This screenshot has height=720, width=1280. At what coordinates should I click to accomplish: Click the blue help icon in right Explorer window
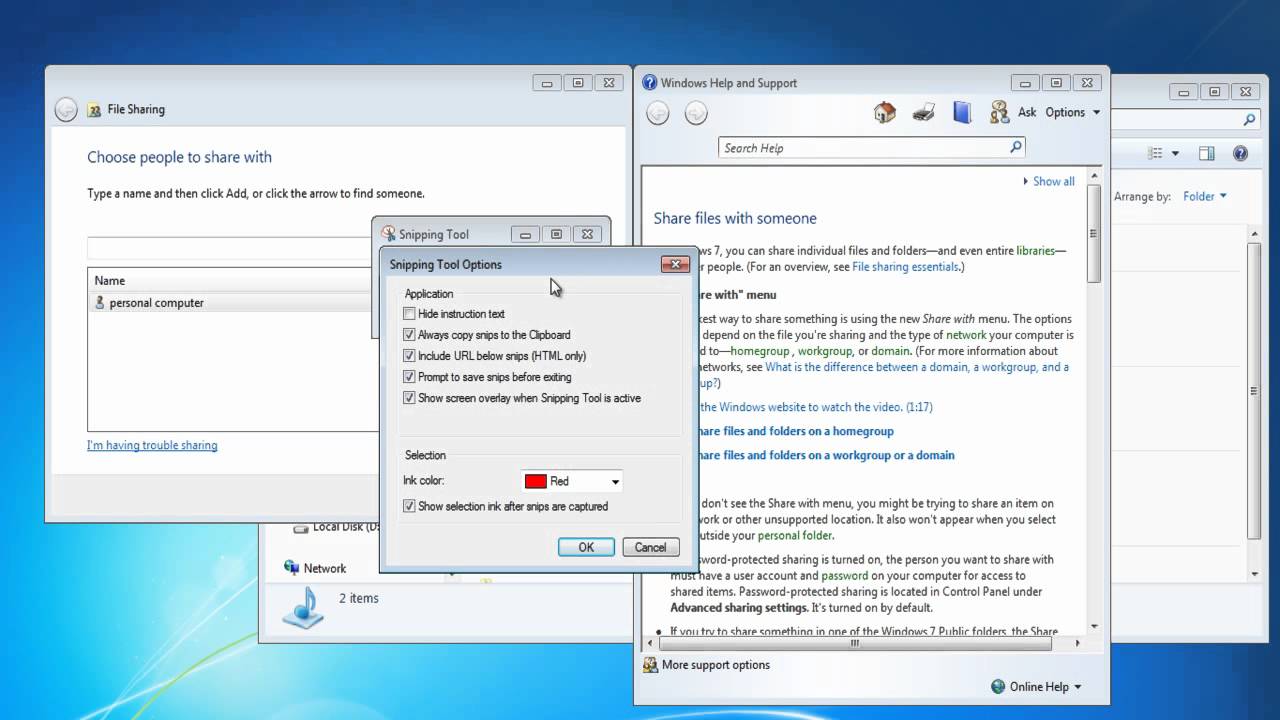1241,153
